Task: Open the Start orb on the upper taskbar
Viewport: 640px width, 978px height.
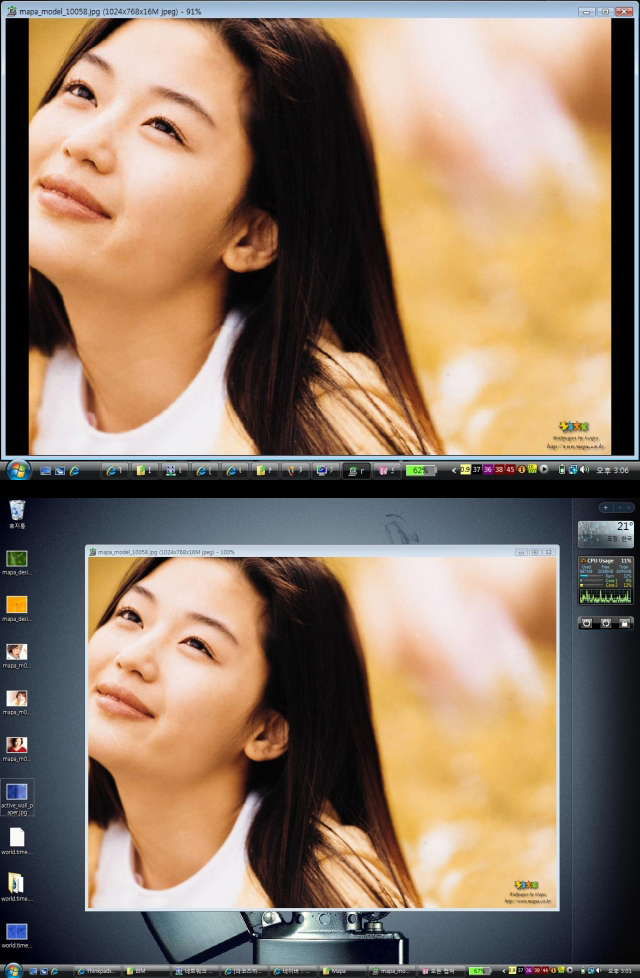Action: click(x=17, y=470)
